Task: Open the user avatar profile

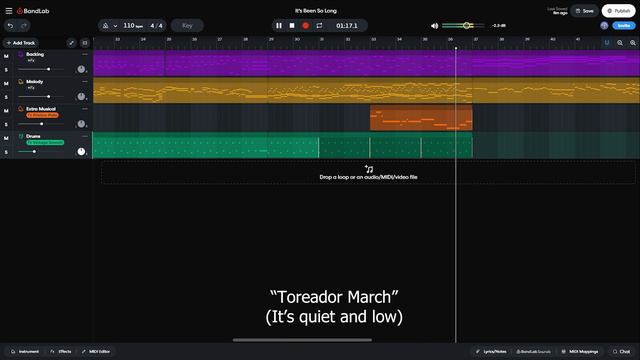Action: pyautogui.click(x=604, y=26)
